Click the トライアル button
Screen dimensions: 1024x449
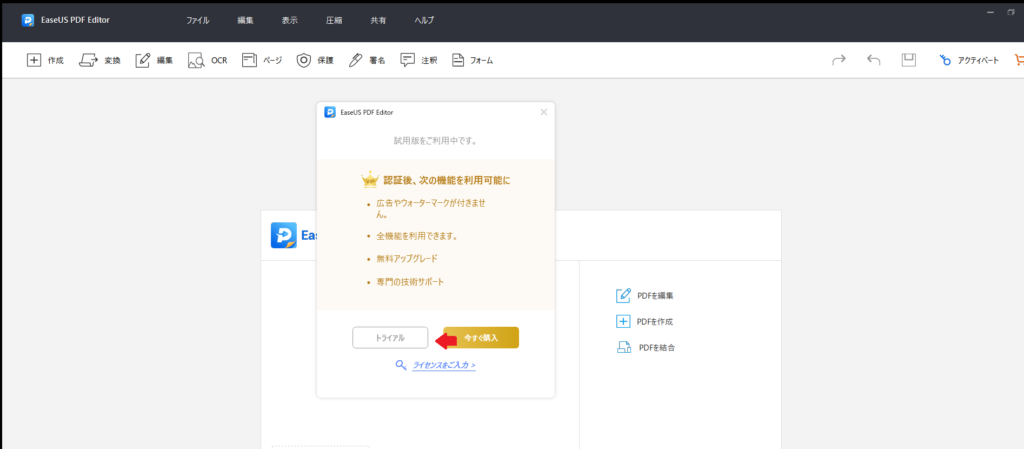click(x=390, y=338)
